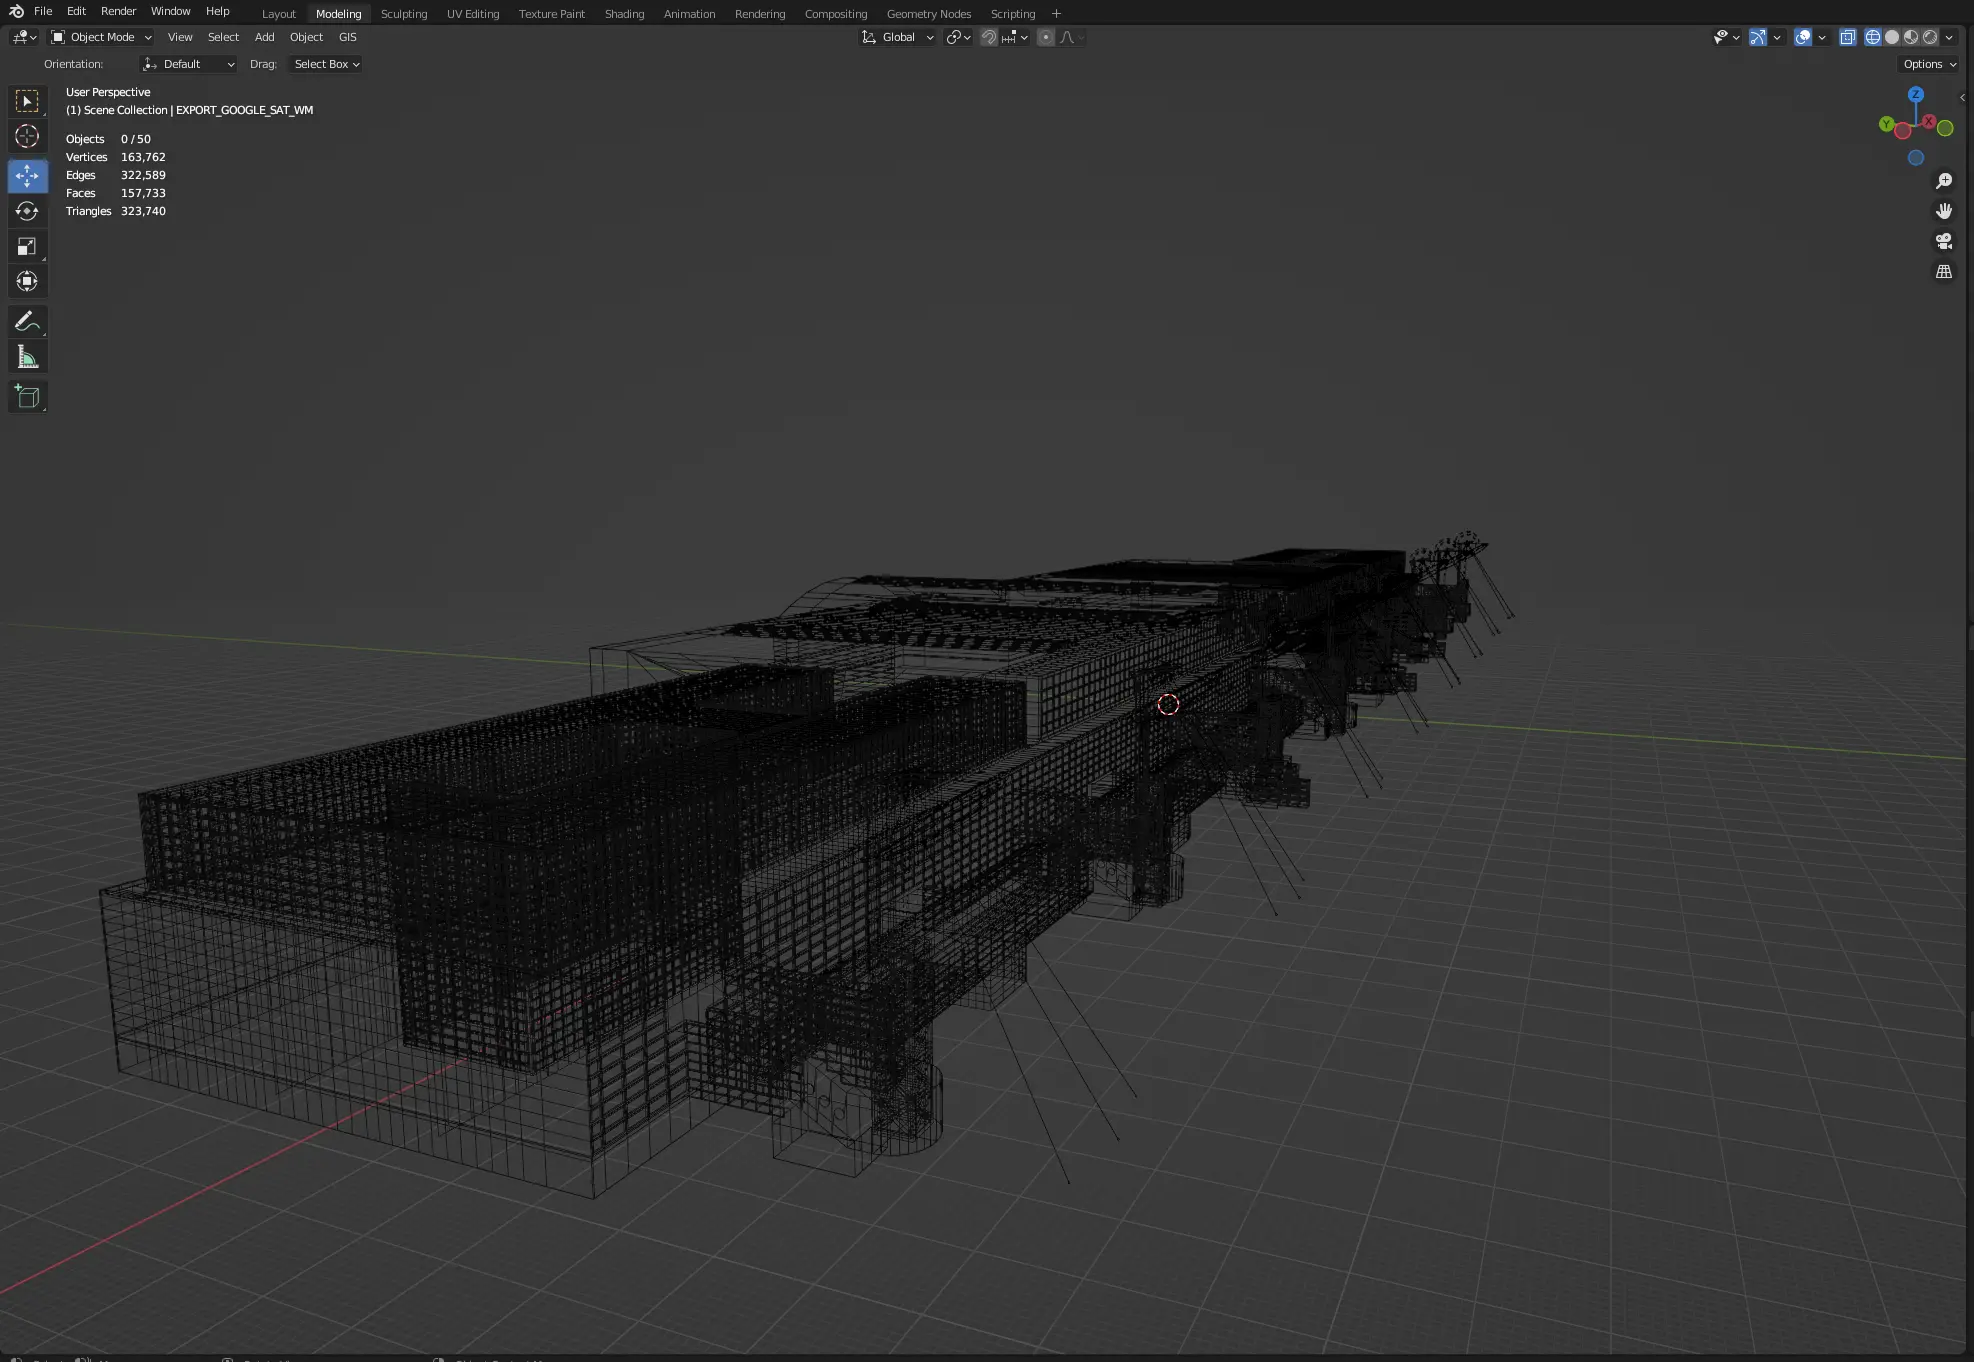Open the editor type selector icon

tap(25, 37)
